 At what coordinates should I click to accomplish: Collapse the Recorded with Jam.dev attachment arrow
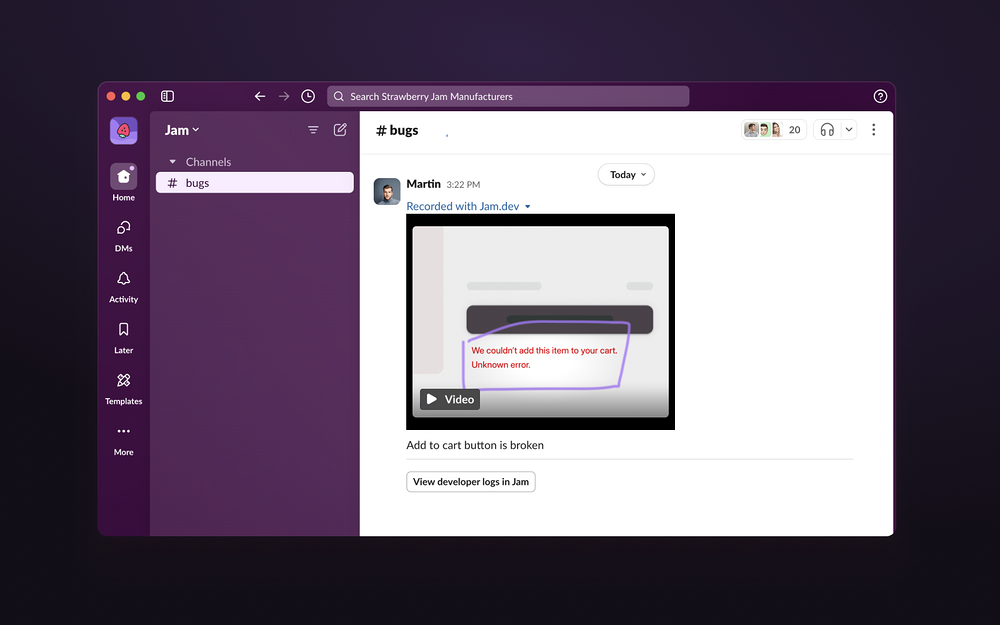tap(527, 207)
